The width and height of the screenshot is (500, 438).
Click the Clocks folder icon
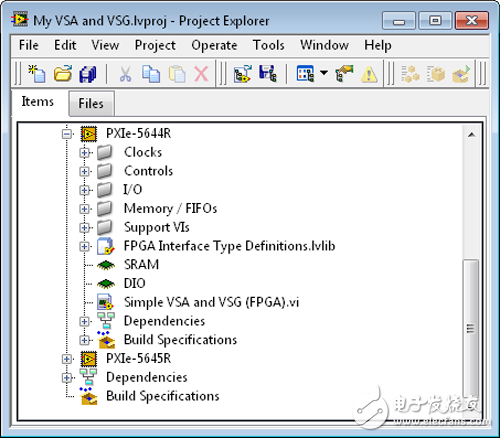[105, 152]
